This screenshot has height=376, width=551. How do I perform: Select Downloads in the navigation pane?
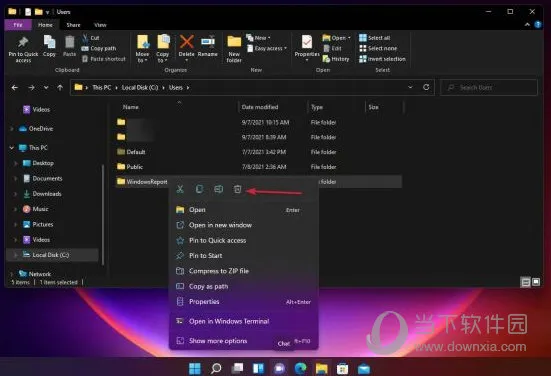click(47, 194)
